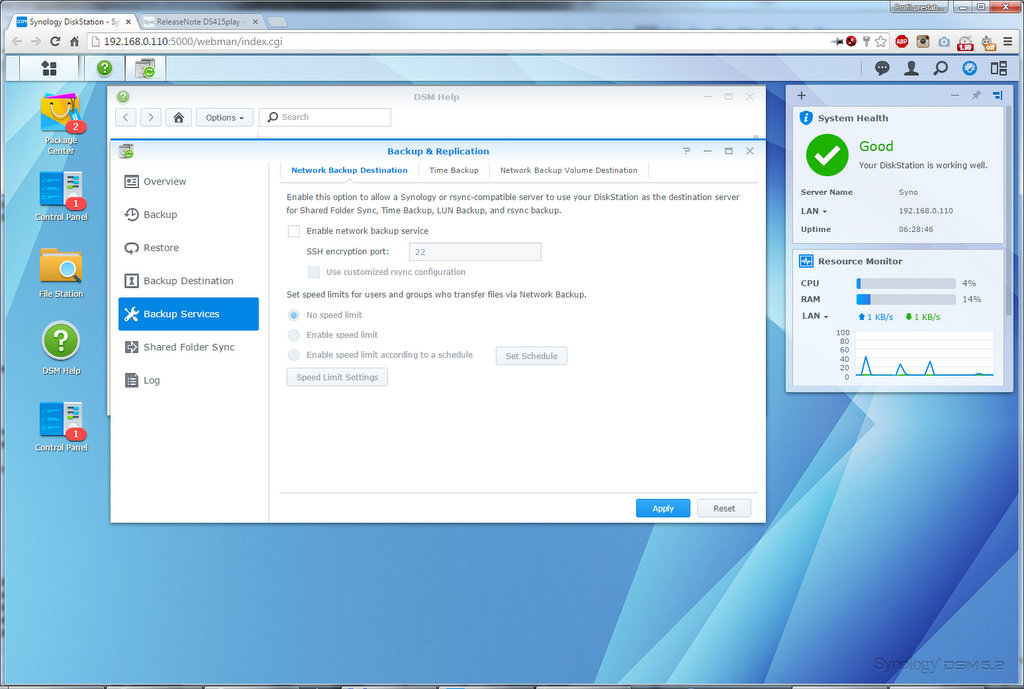Click the System Health info icon
Image resolution: width=1024 pixels, height=689 pixels.
click(806, 118)
